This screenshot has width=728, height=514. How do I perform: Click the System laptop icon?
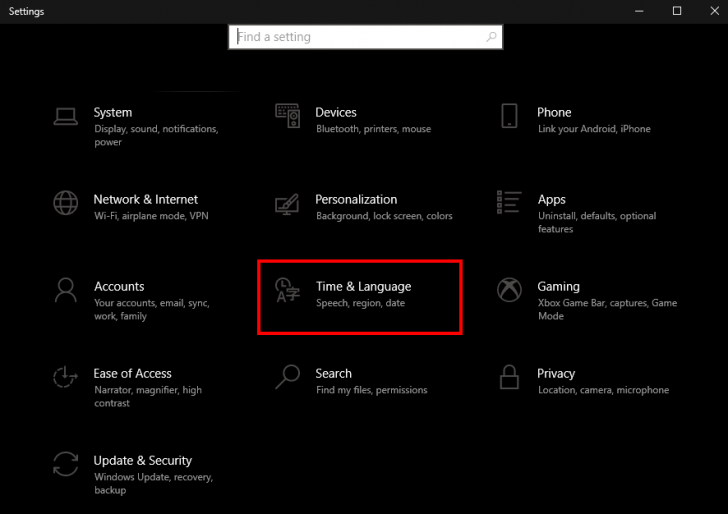click(x=66, y=116)
